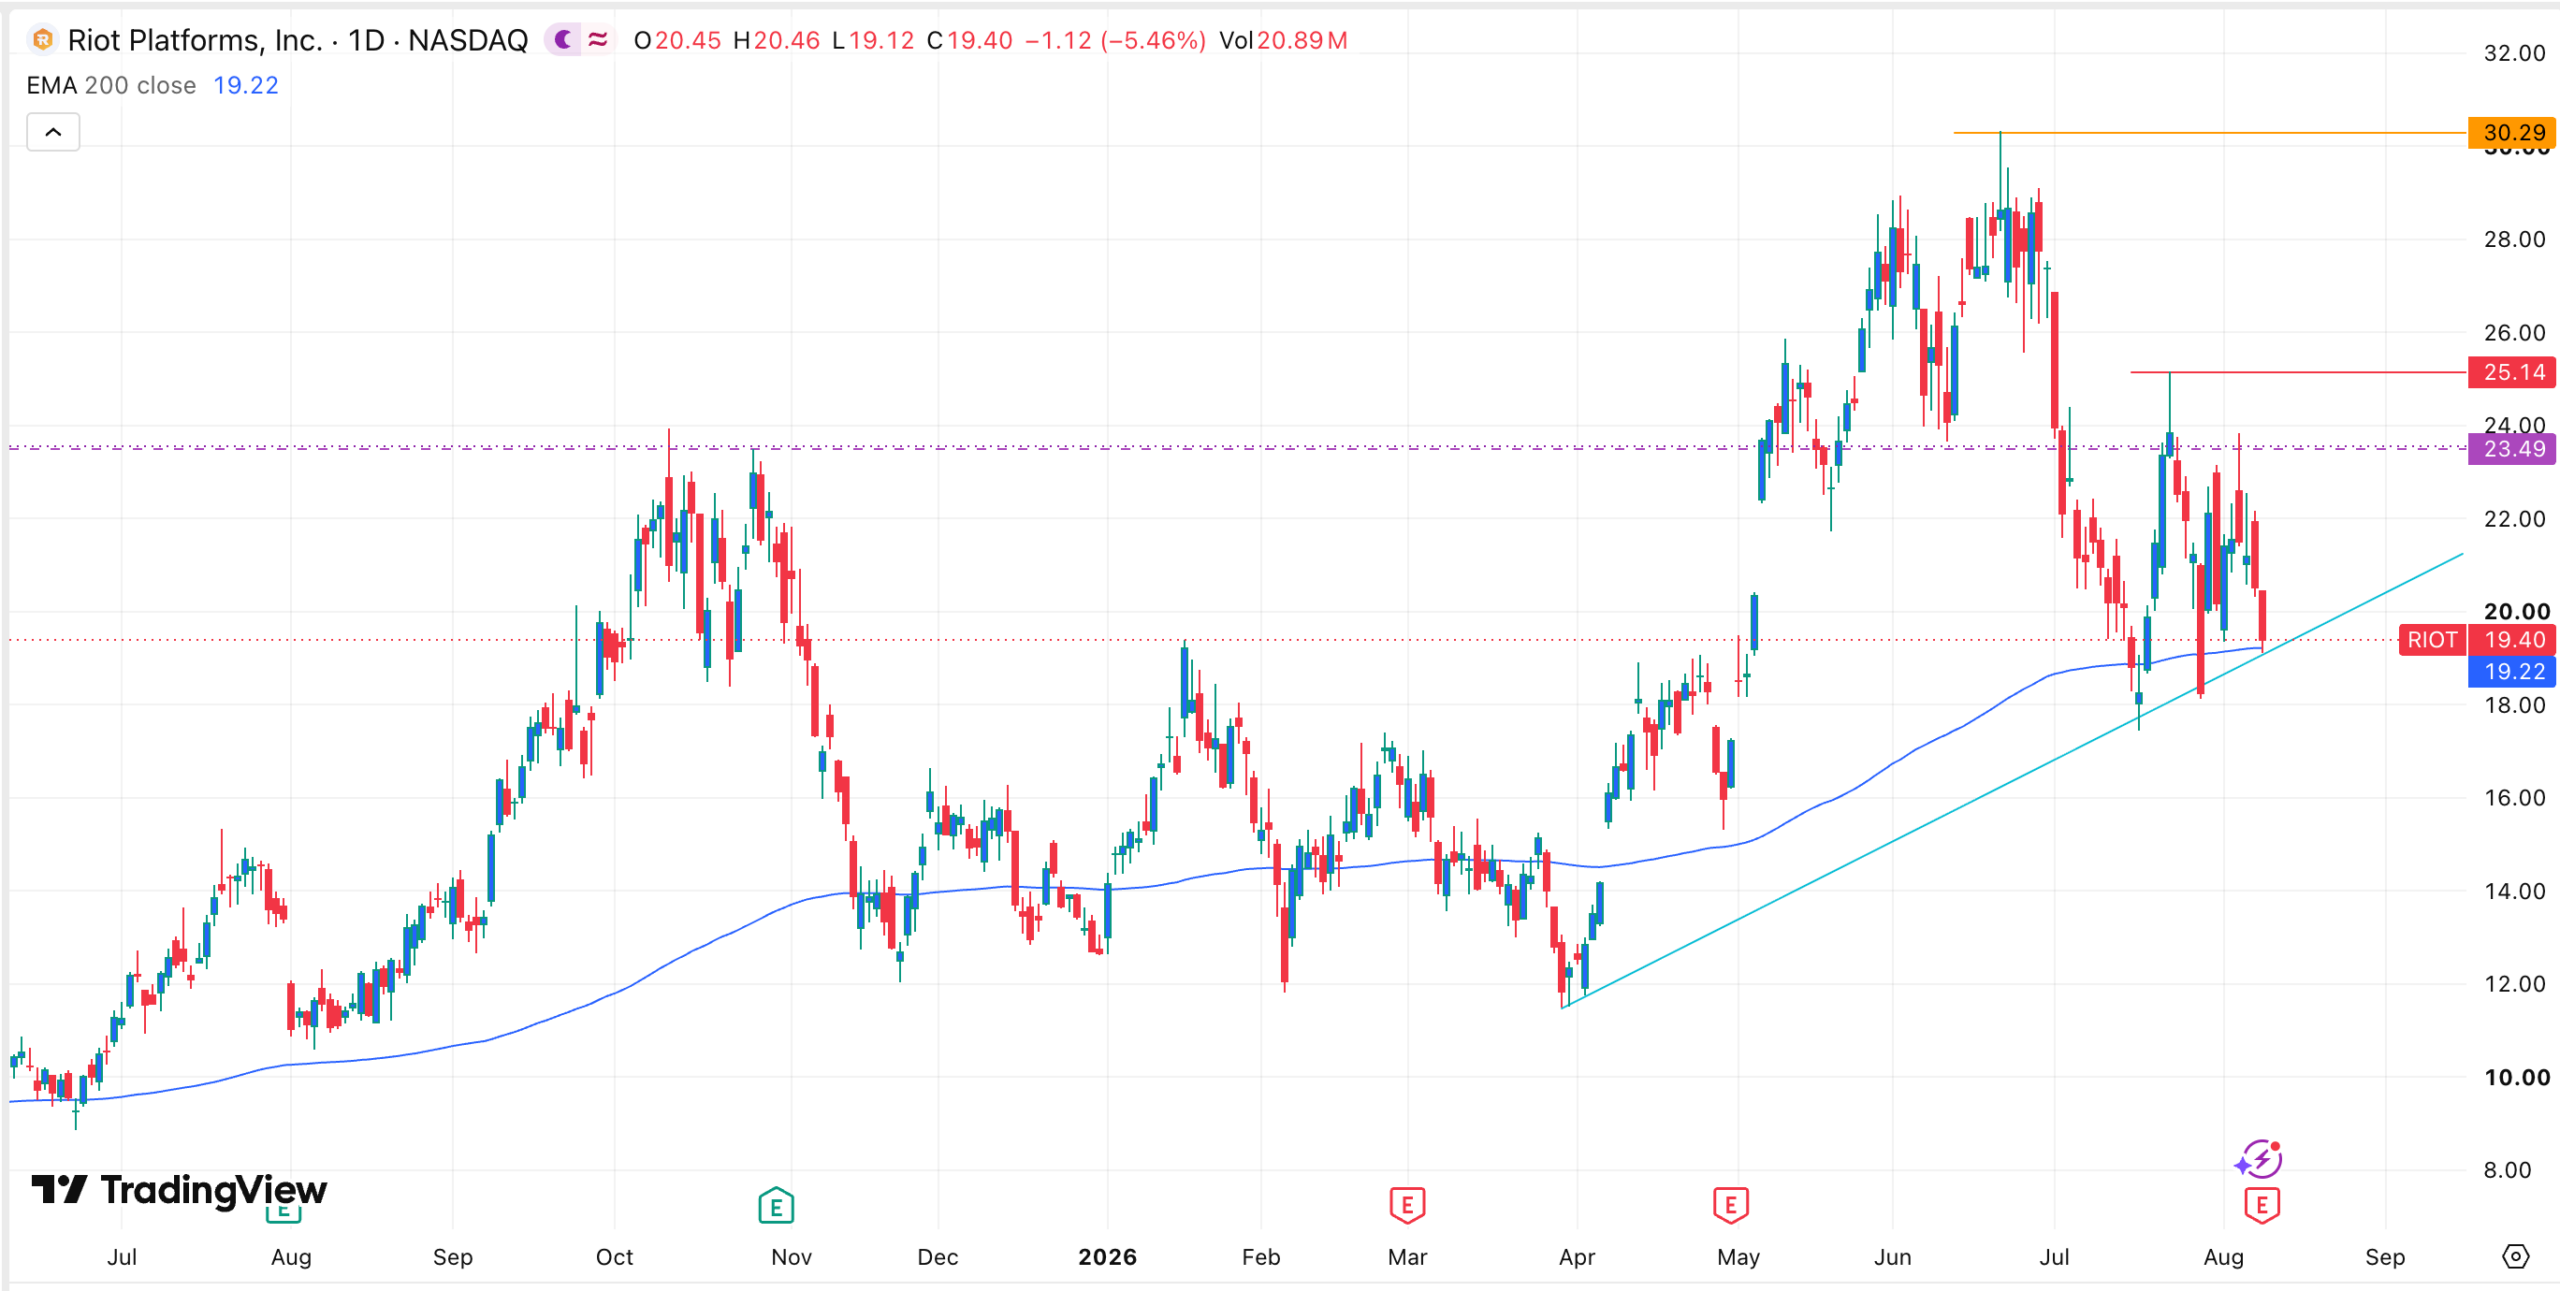Click the 12.00 price scale label
2560x1291 pixels.
(2514, 983)
